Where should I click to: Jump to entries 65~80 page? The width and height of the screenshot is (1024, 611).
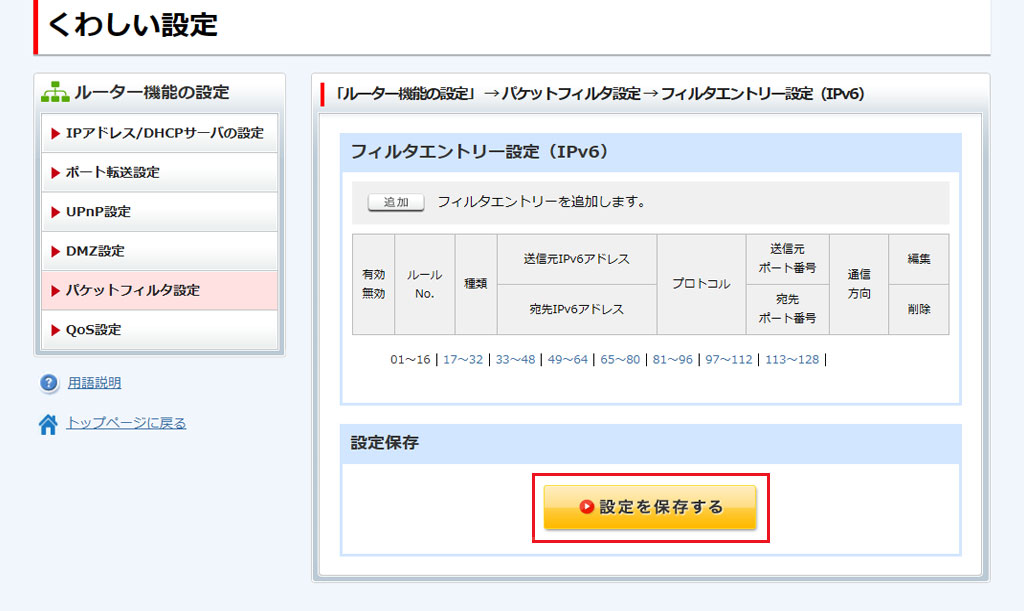click(x=620, y=360)
